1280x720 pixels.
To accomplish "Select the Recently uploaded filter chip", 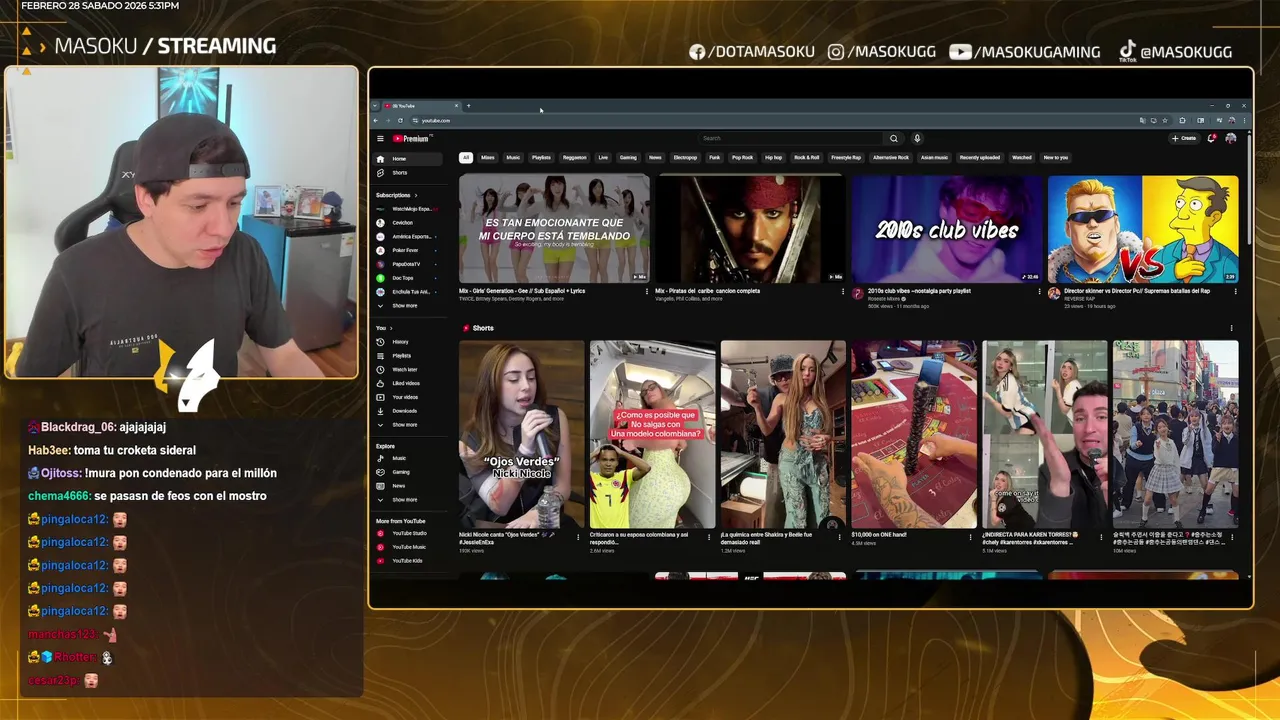I will pyautogui.click(x=980, y=157).
